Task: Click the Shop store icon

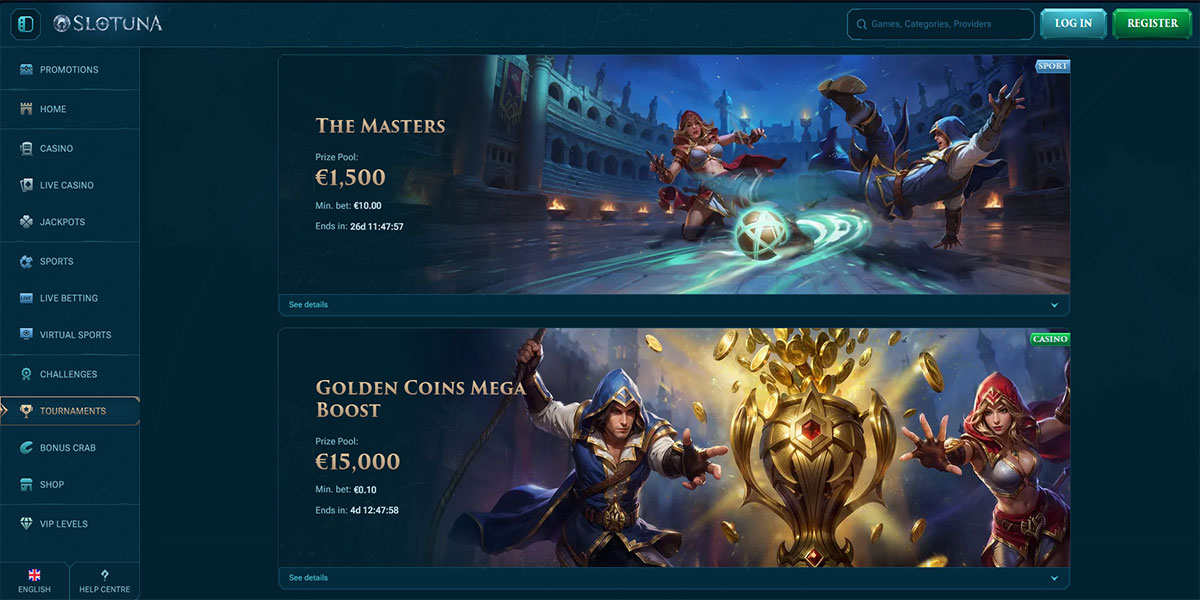Action: [x=26, y=484]
